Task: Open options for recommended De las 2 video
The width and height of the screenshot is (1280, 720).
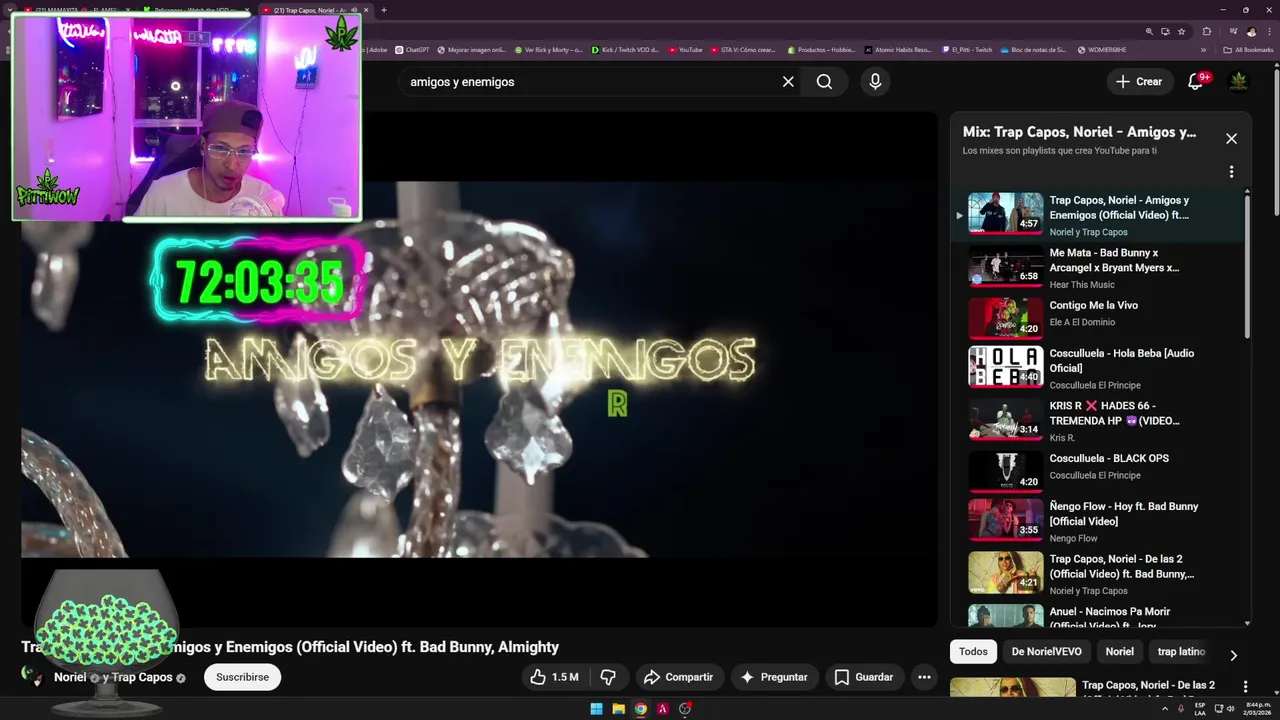Action: tap(1245, 687)
